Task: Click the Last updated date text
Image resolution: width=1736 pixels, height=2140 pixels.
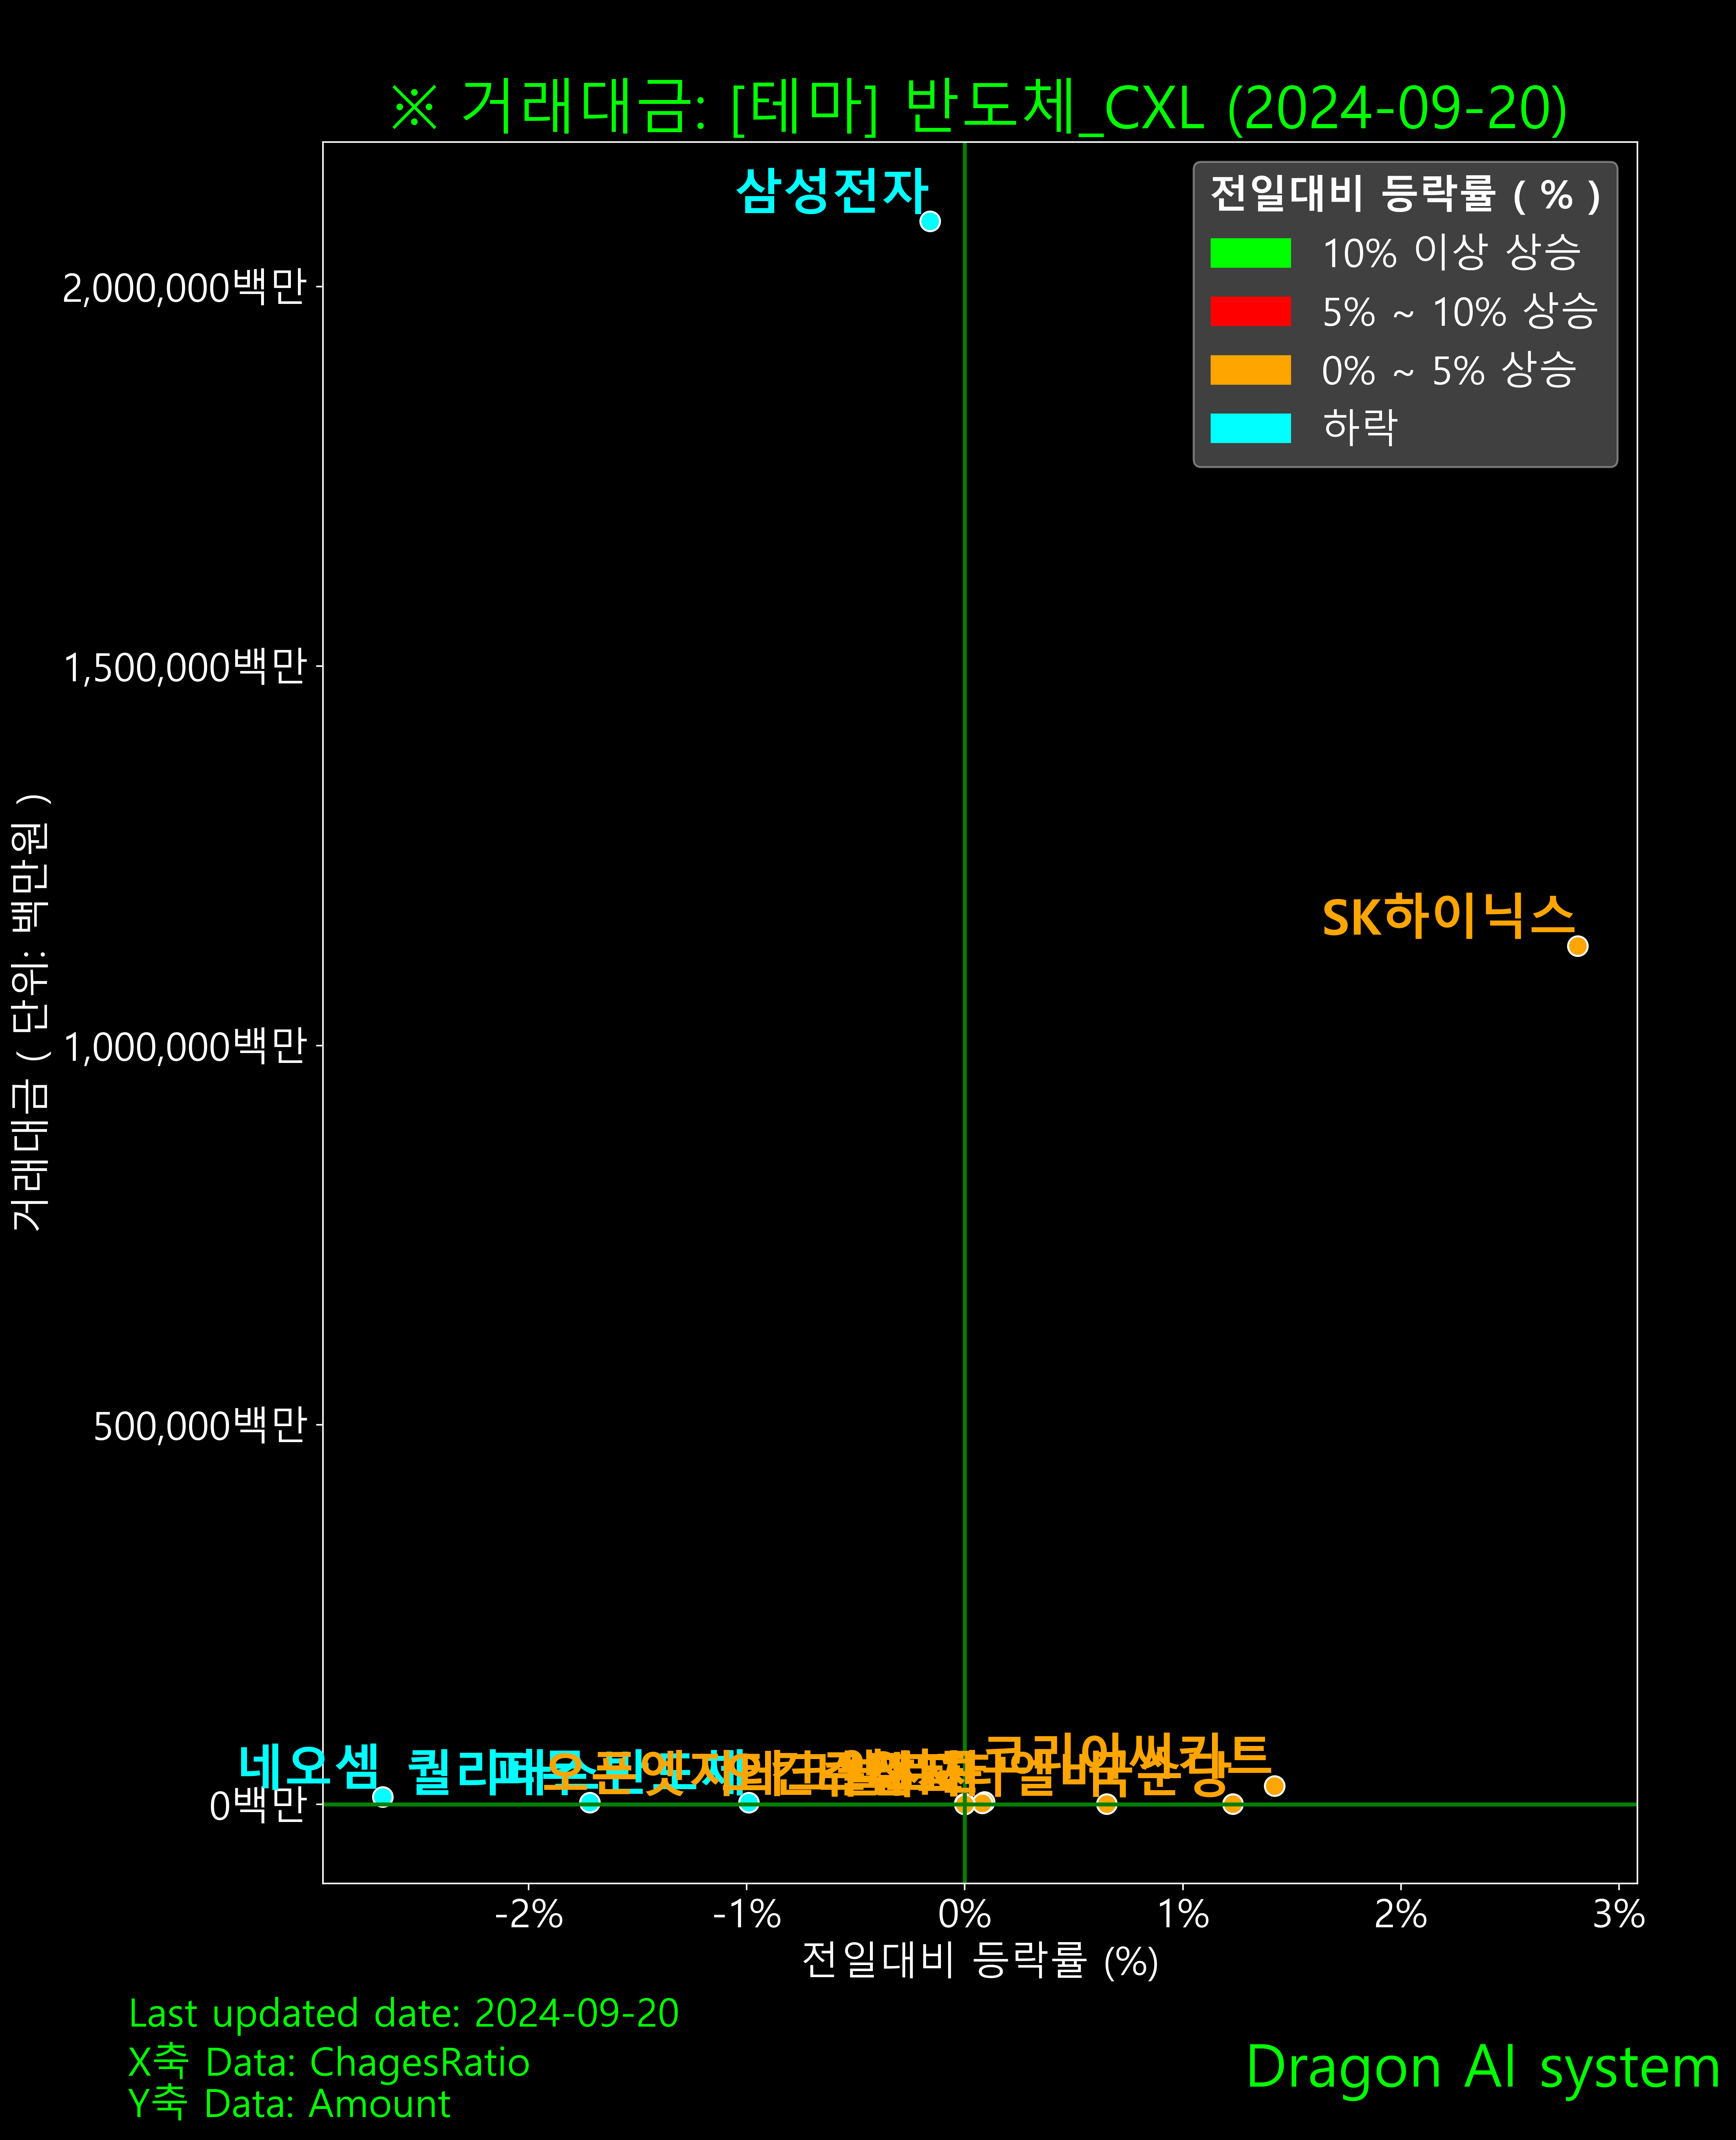Action: point(403,2013)
